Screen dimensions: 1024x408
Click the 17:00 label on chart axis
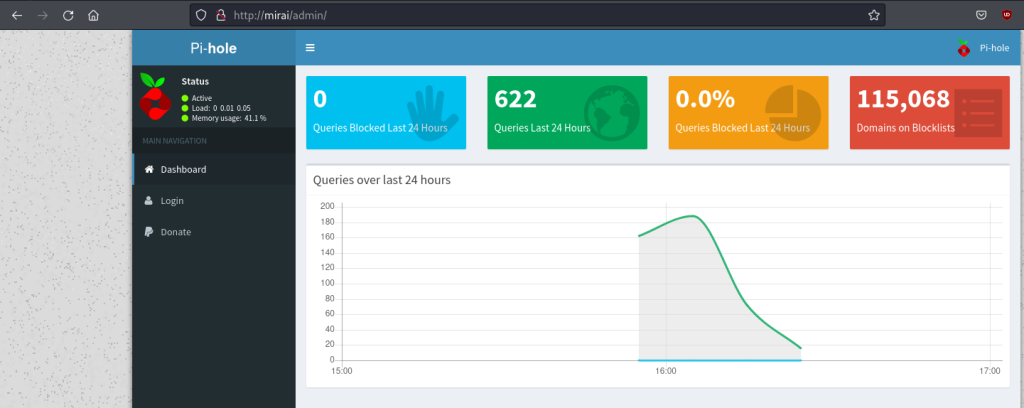coord(989,371)
